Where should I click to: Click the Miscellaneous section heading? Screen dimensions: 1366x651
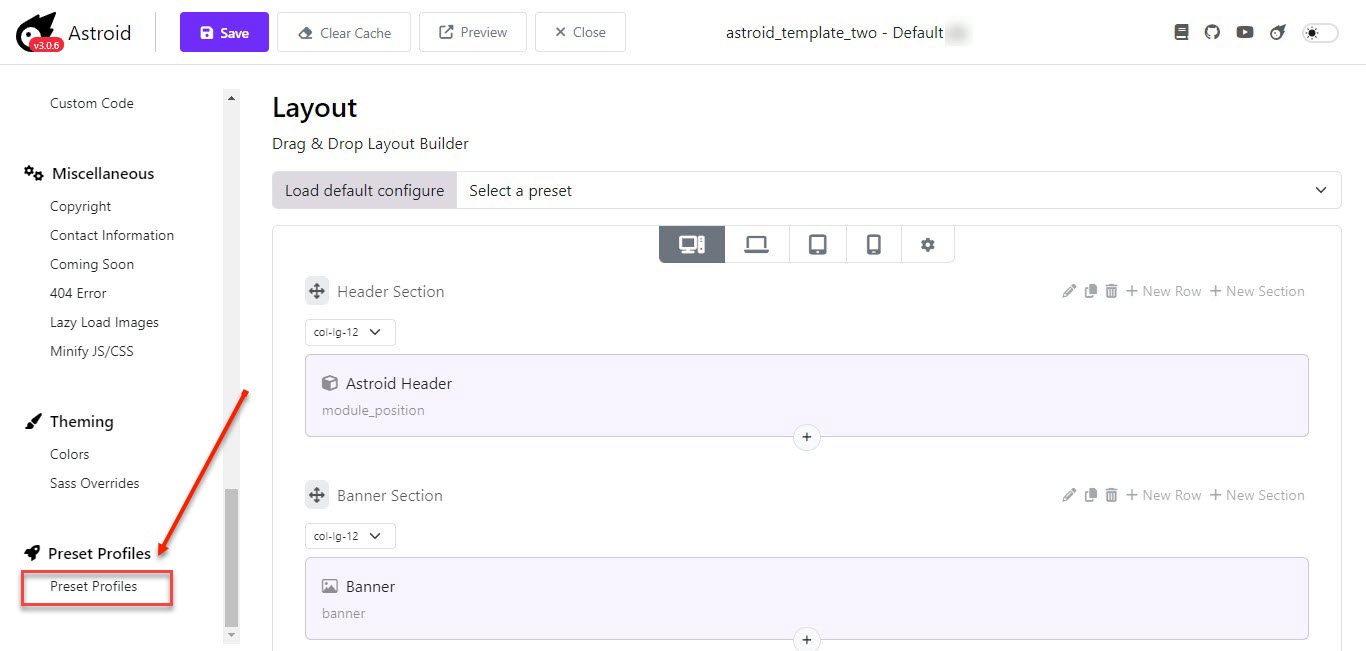(x=89, y=173)
